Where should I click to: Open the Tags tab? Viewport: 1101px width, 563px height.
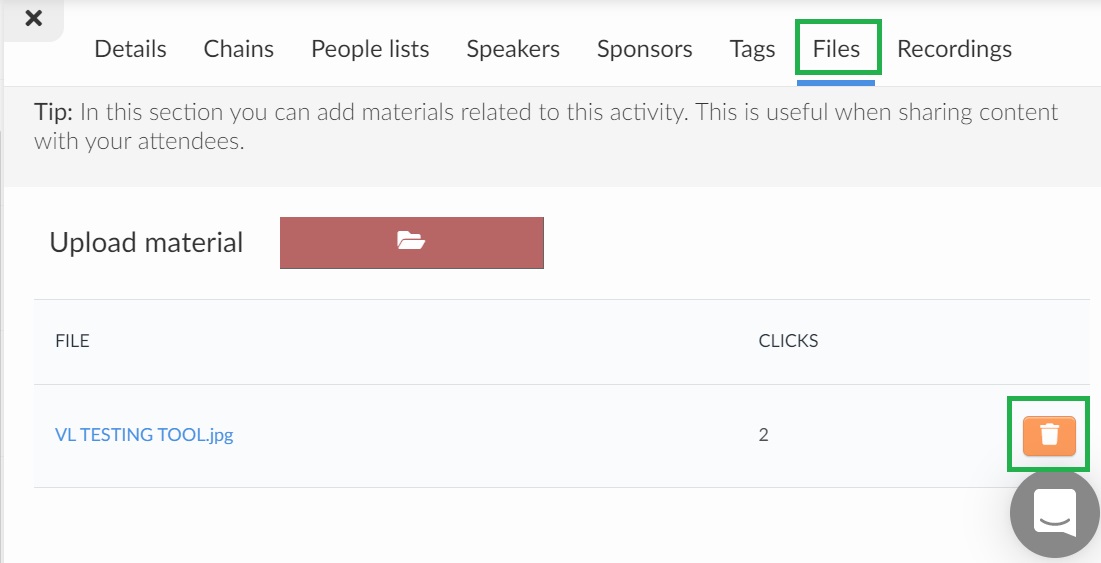tap(752, 49)
